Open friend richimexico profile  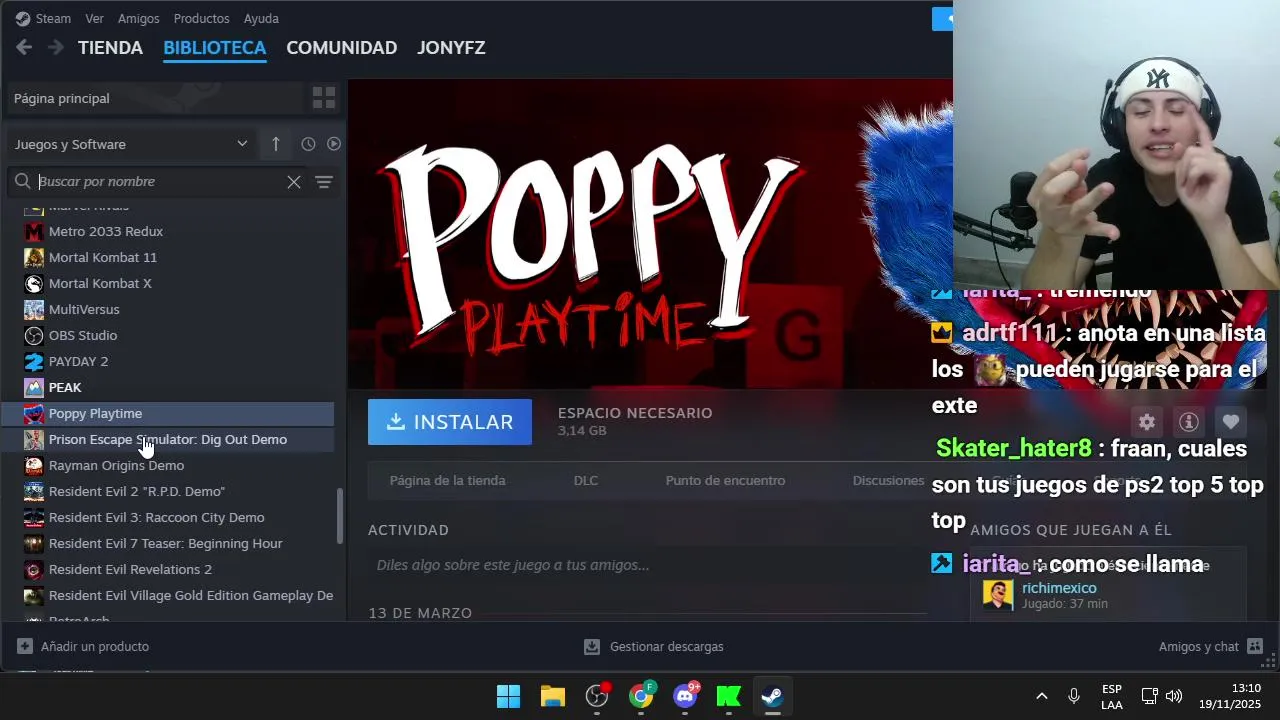point(1059,588)
